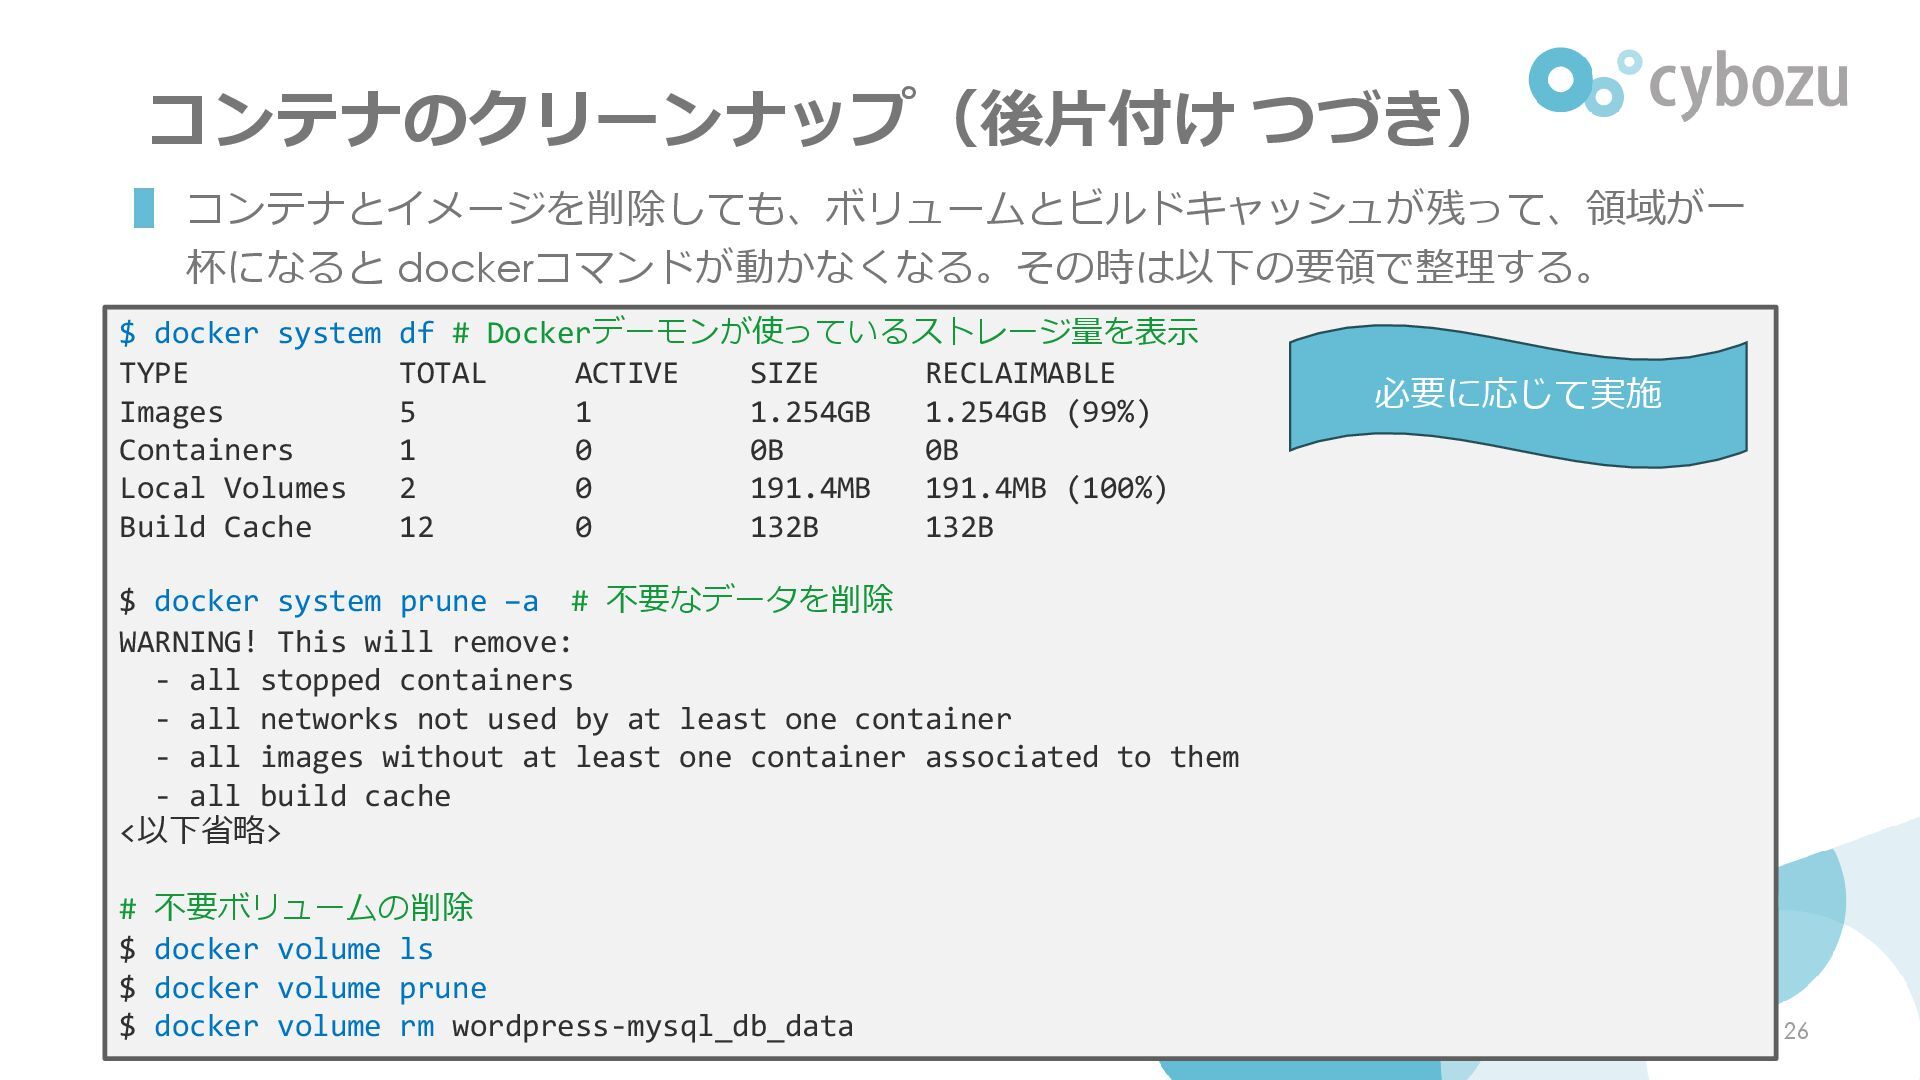1920x1080 pixels.
Task: Click the cybozu logo
Action: point(1688,82)
